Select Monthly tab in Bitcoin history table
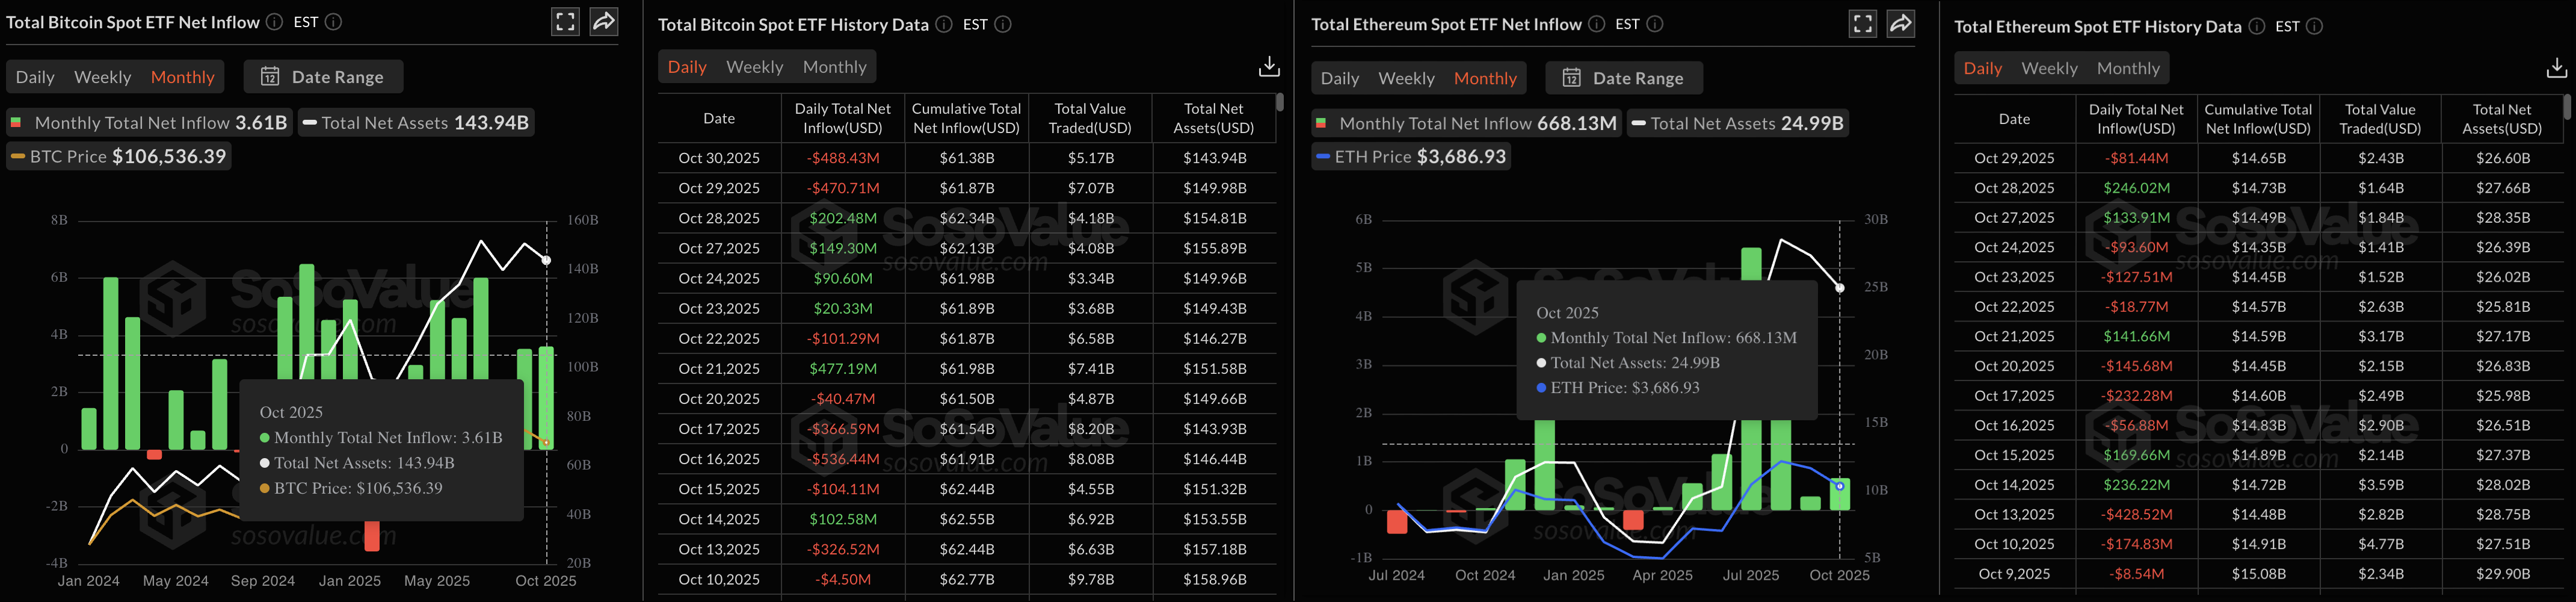 pos(834,67)
